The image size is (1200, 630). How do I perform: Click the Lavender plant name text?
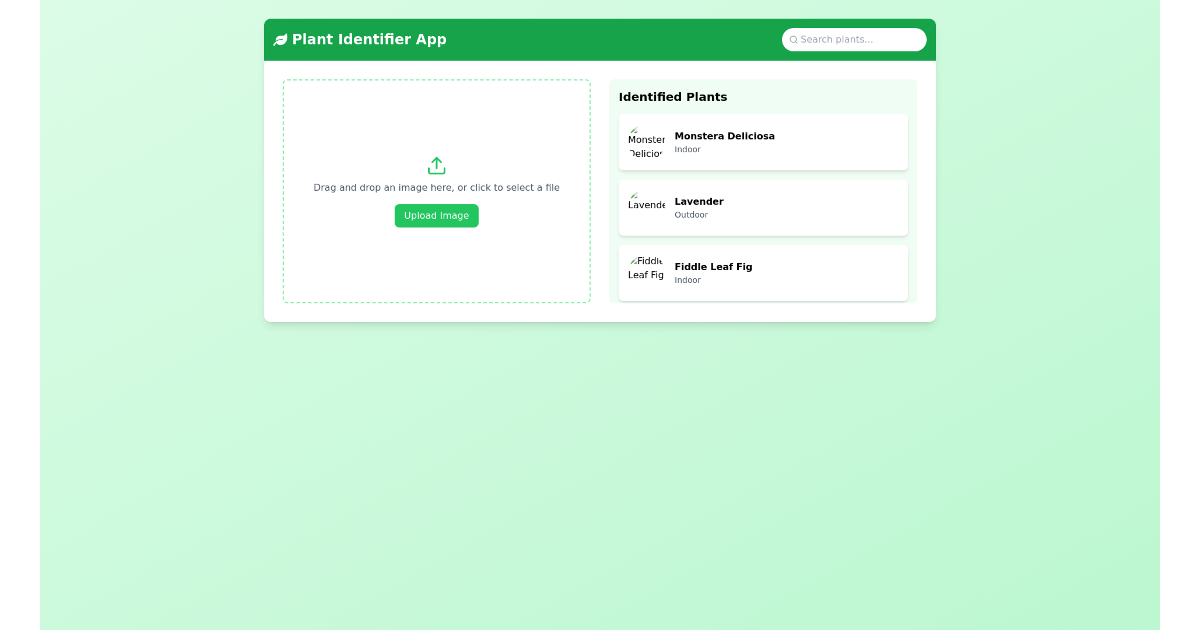[698, 201]
